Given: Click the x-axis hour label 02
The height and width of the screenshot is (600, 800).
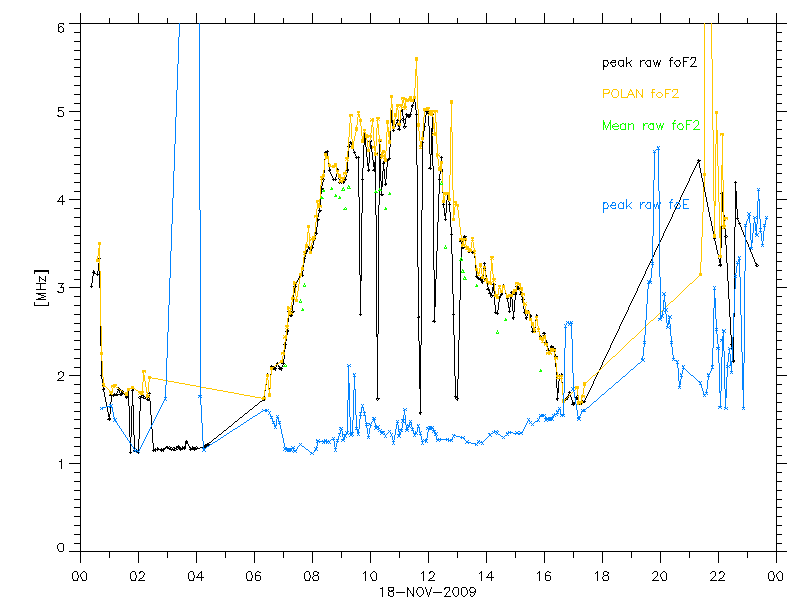Looking at the screenshot, I should point(138,577).
